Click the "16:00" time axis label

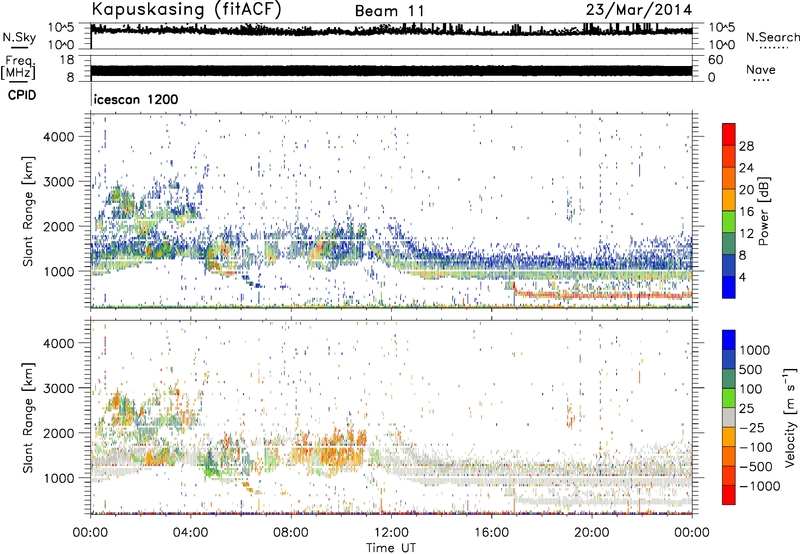[491, 533]
